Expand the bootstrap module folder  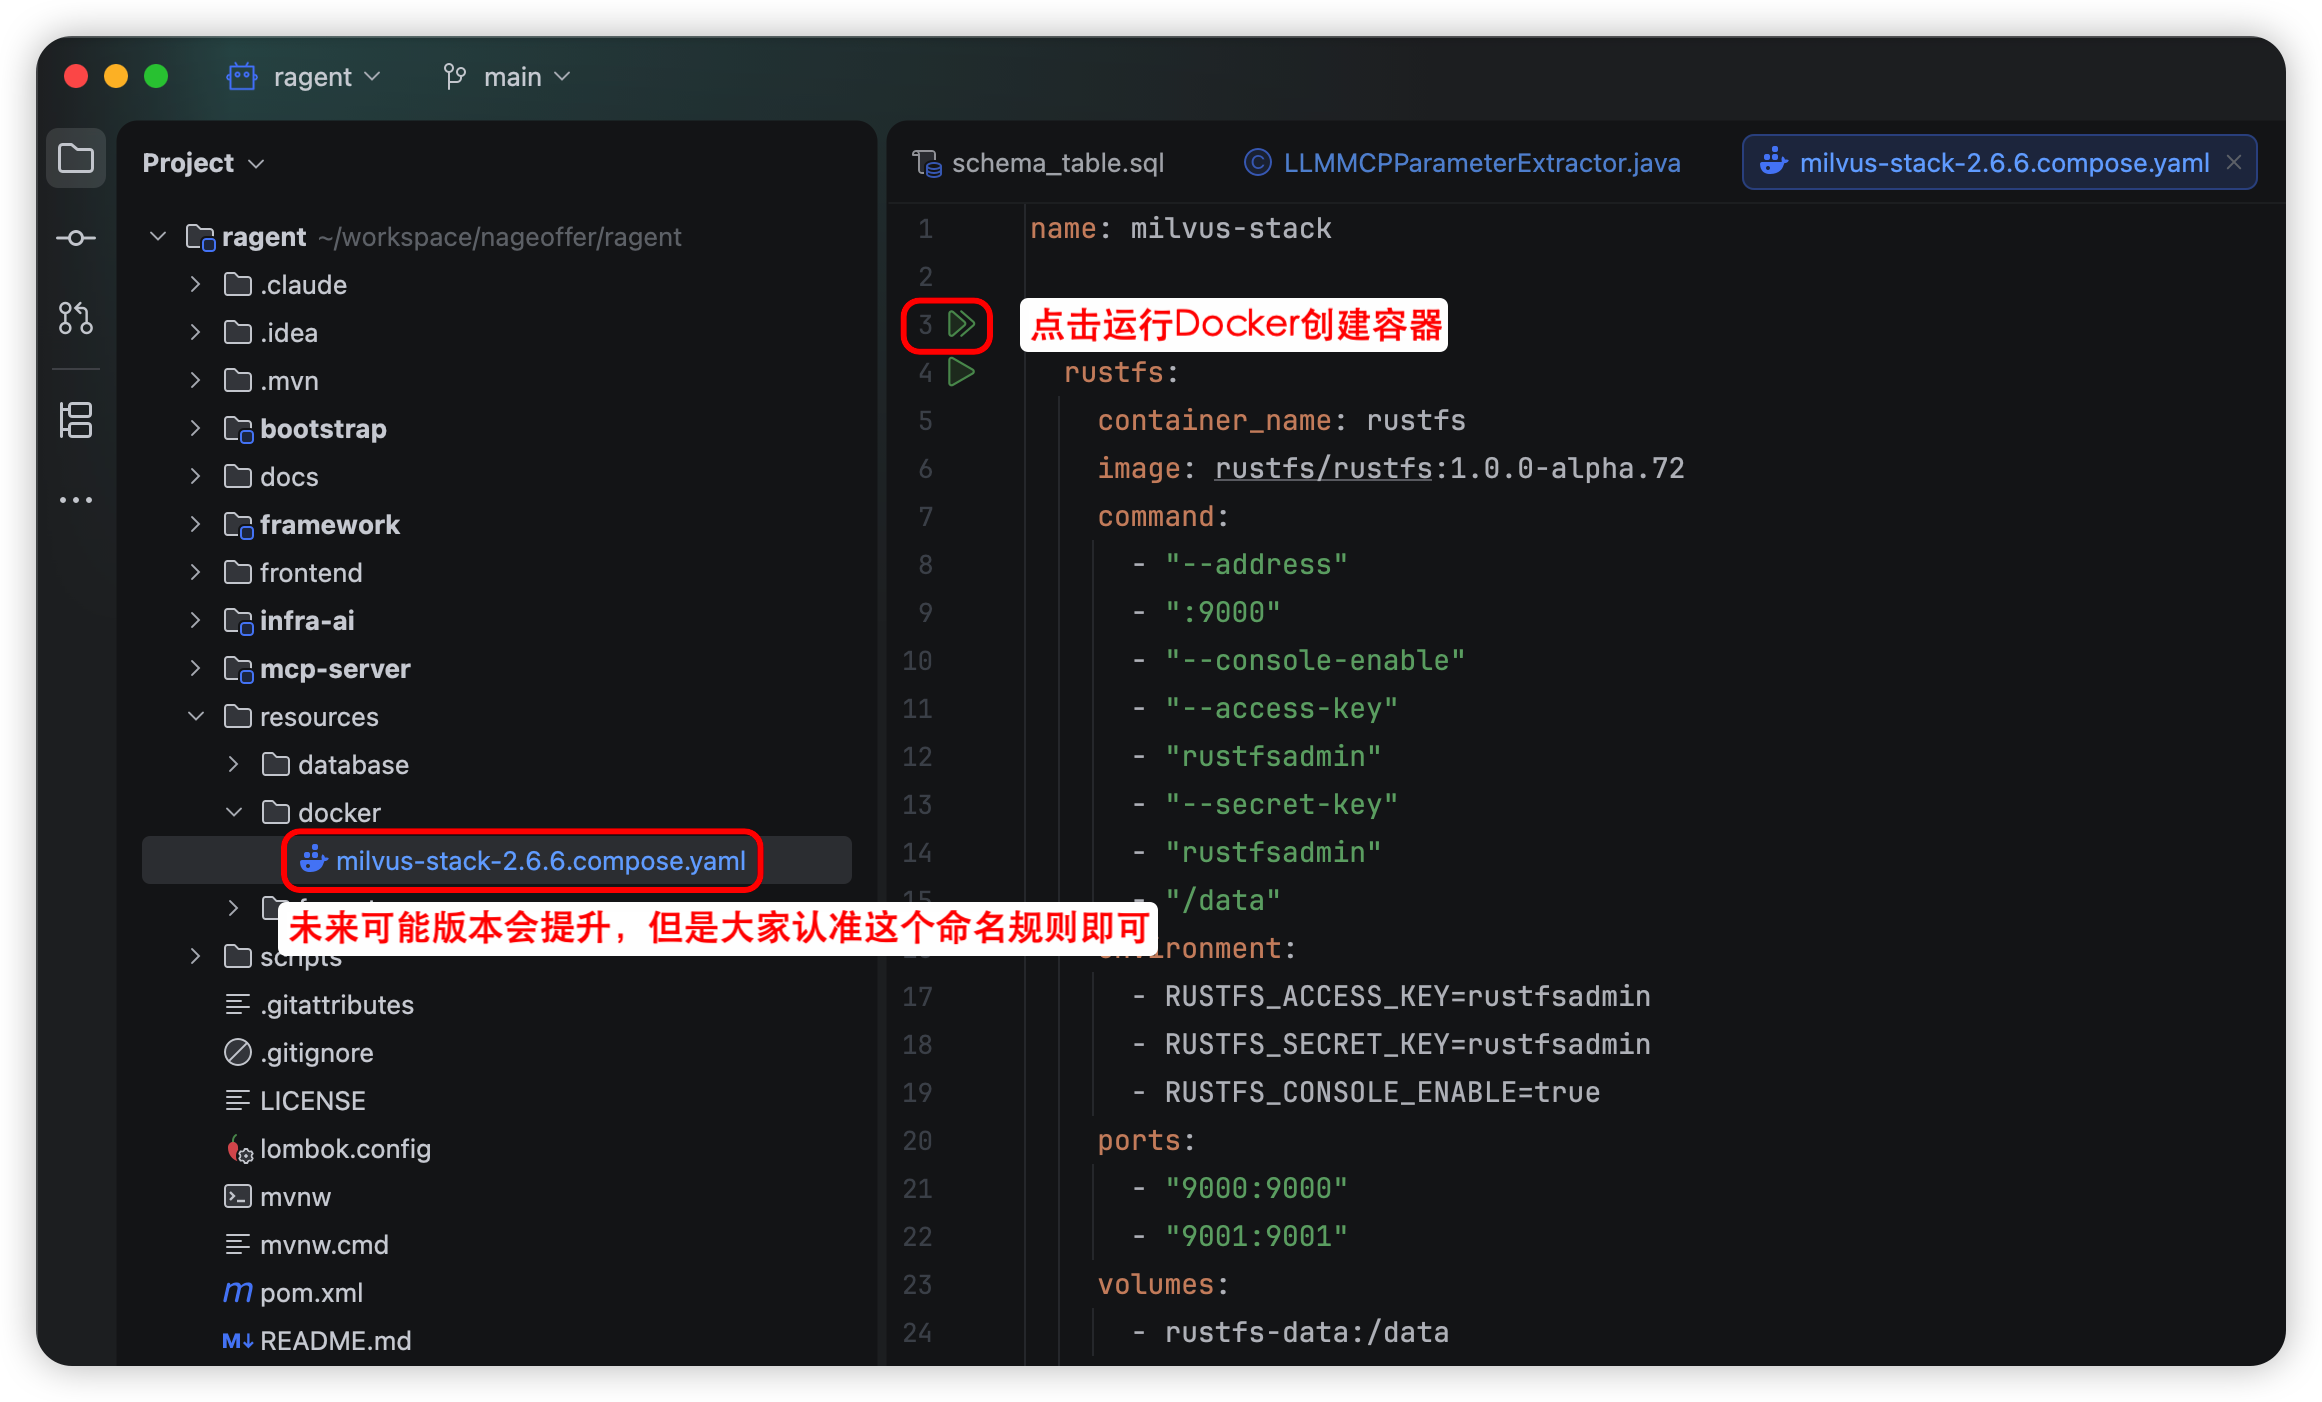coord(196,429)
